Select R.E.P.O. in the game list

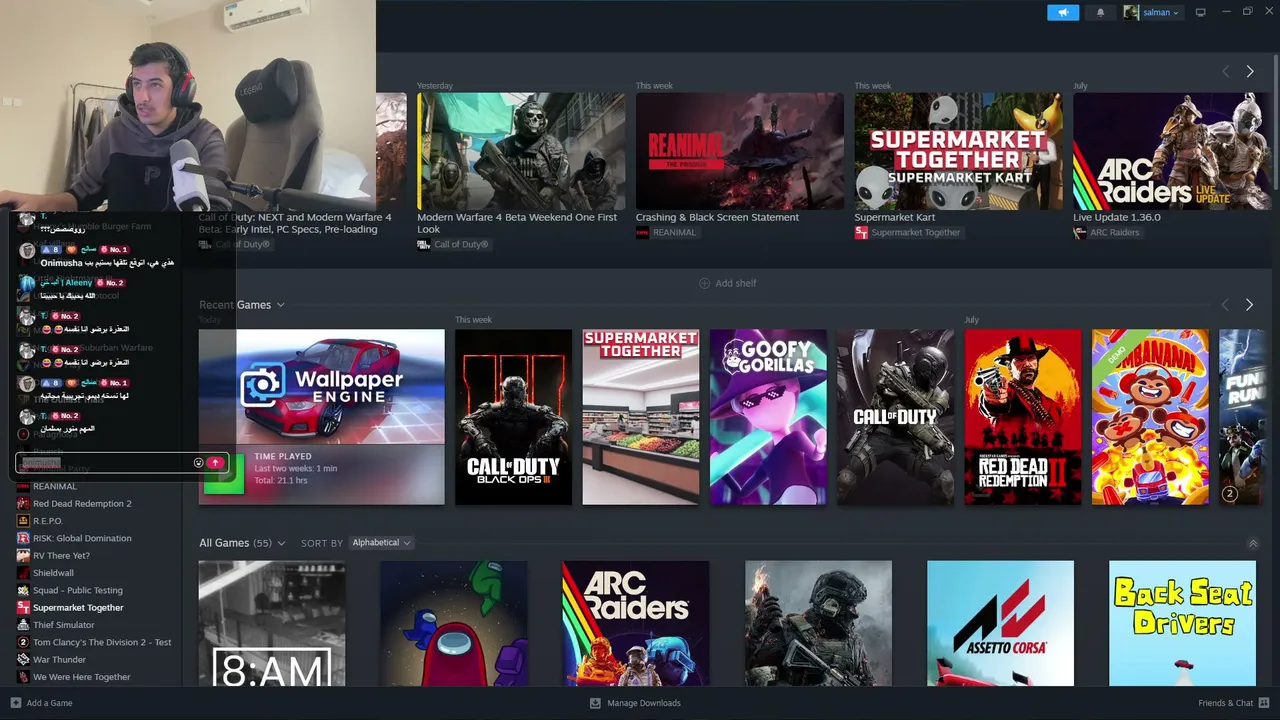[48, 521]
